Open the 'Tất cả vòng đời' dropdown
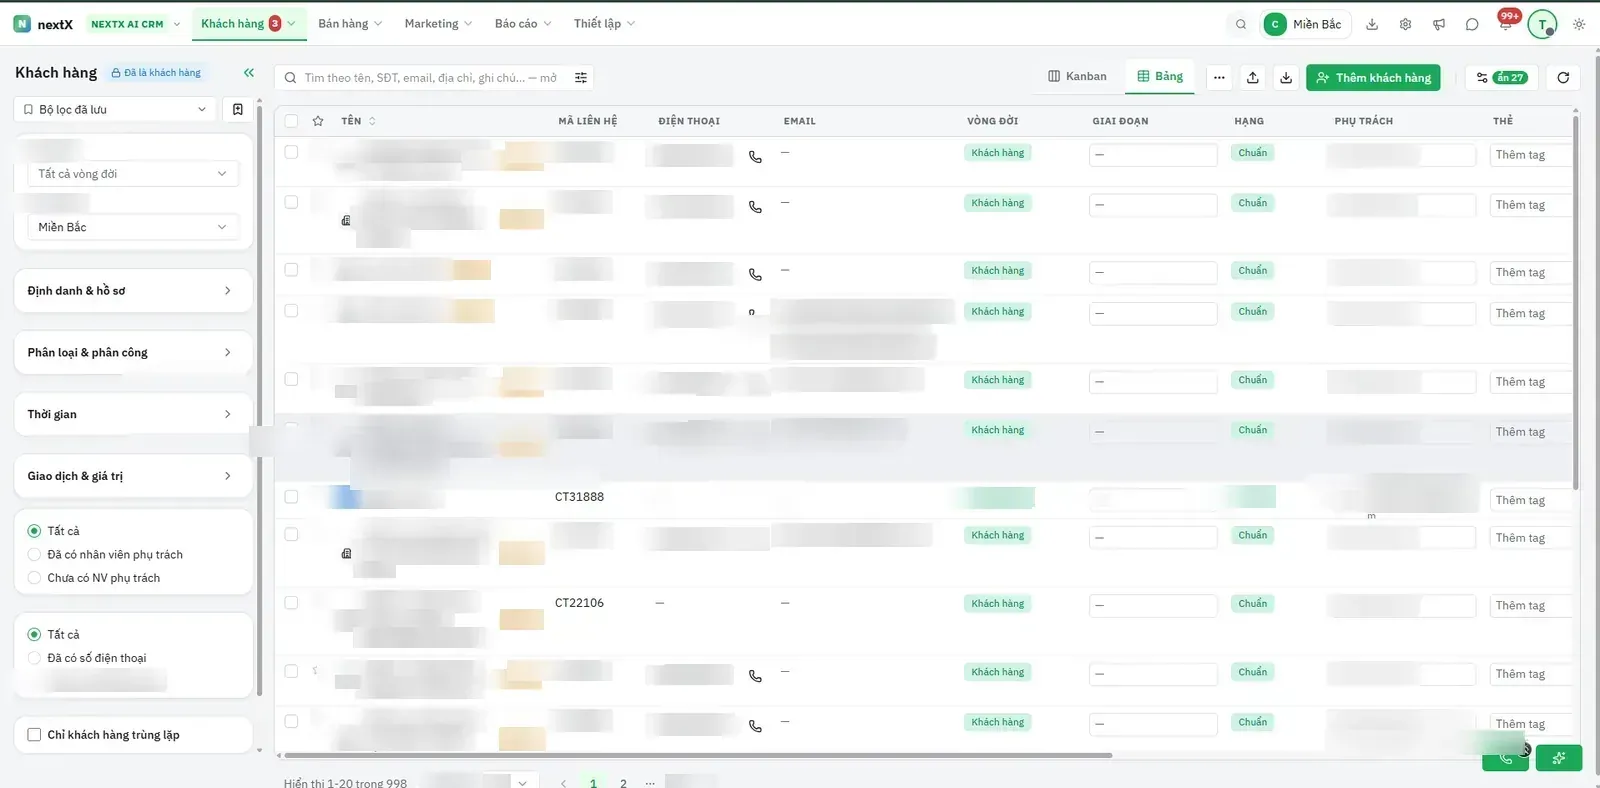The image size is (1600, 788). pos(133,174)
